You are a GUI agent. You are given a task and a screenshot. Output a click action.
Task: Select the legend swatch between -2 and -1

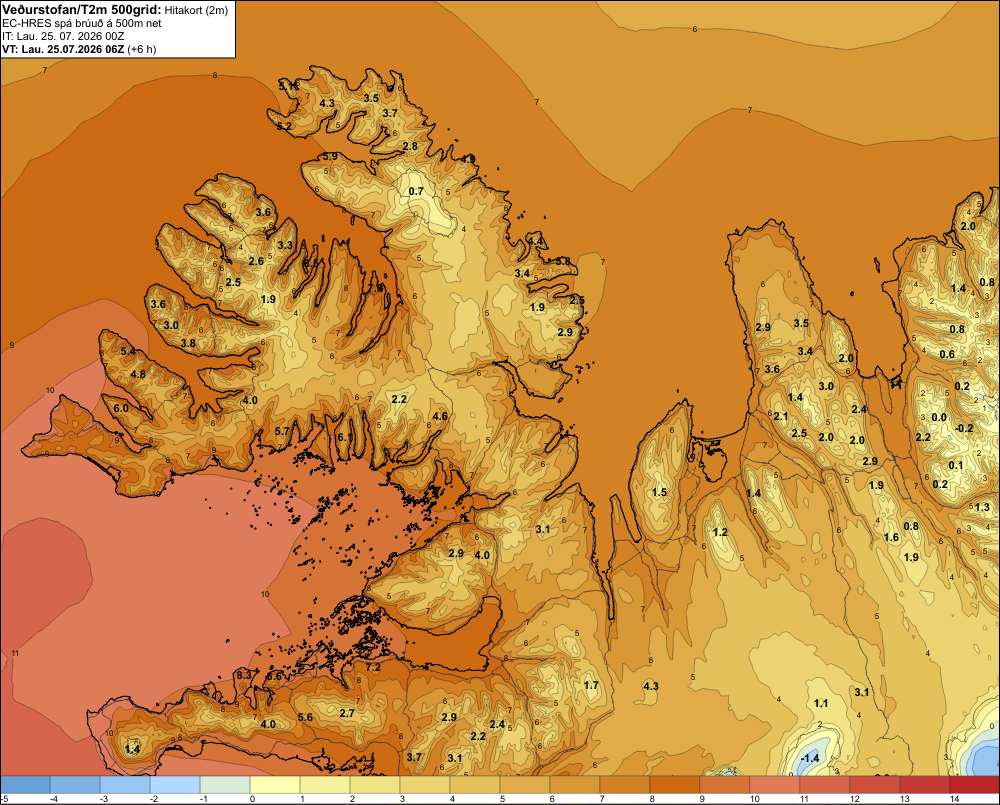(175, 785)
